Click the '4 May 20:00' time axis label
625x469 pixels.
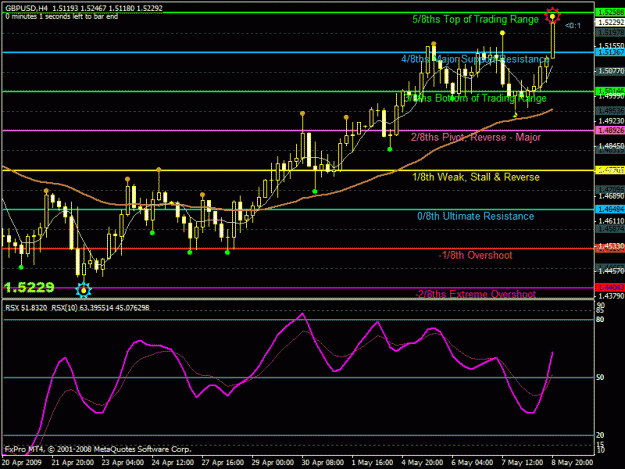(422, 463)
